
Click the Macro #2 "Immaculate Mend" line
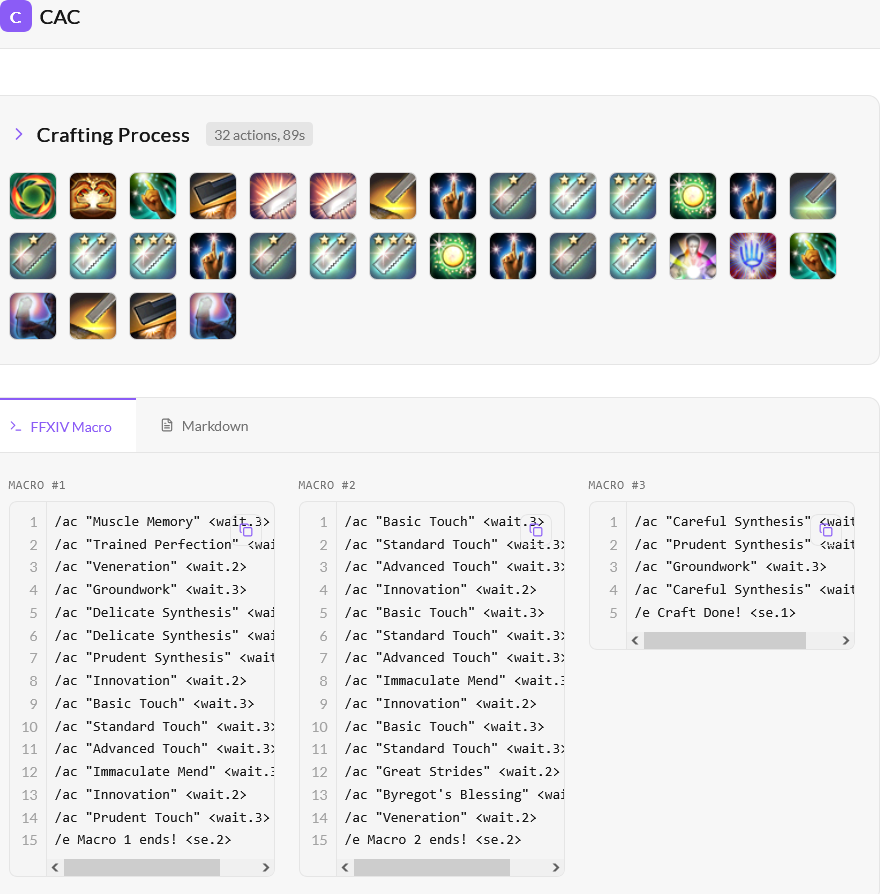pos(454,680)
